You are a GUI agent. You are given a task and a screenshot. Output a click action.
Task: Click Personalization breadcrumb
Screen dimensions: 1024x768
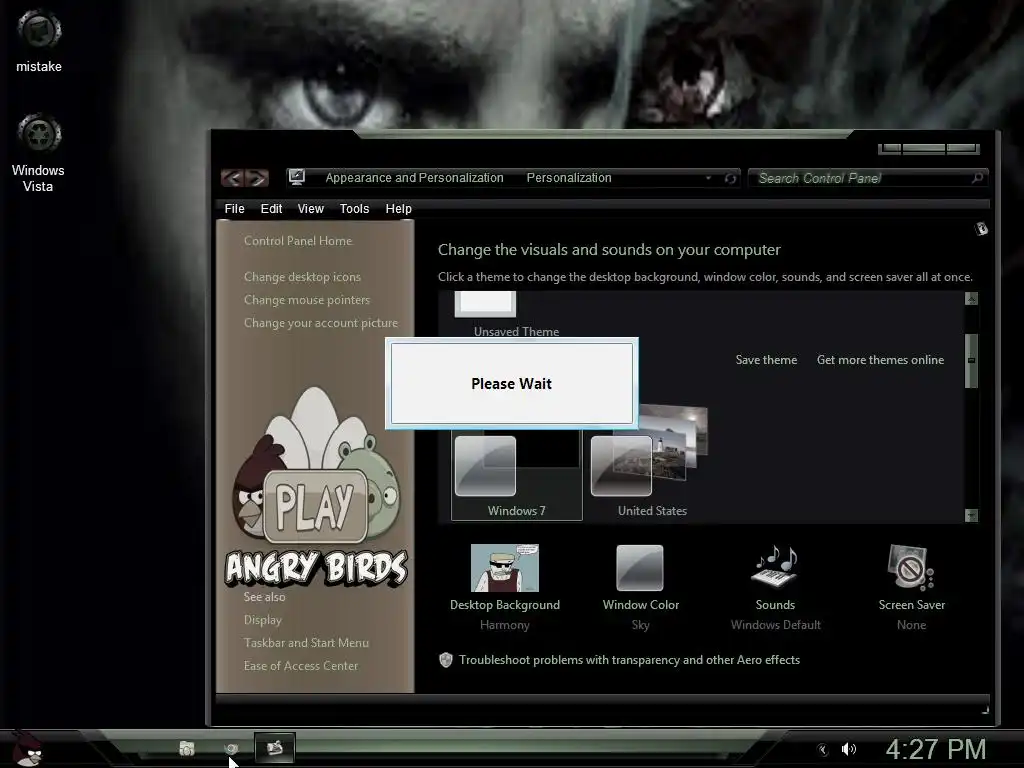tap(569, 178)
